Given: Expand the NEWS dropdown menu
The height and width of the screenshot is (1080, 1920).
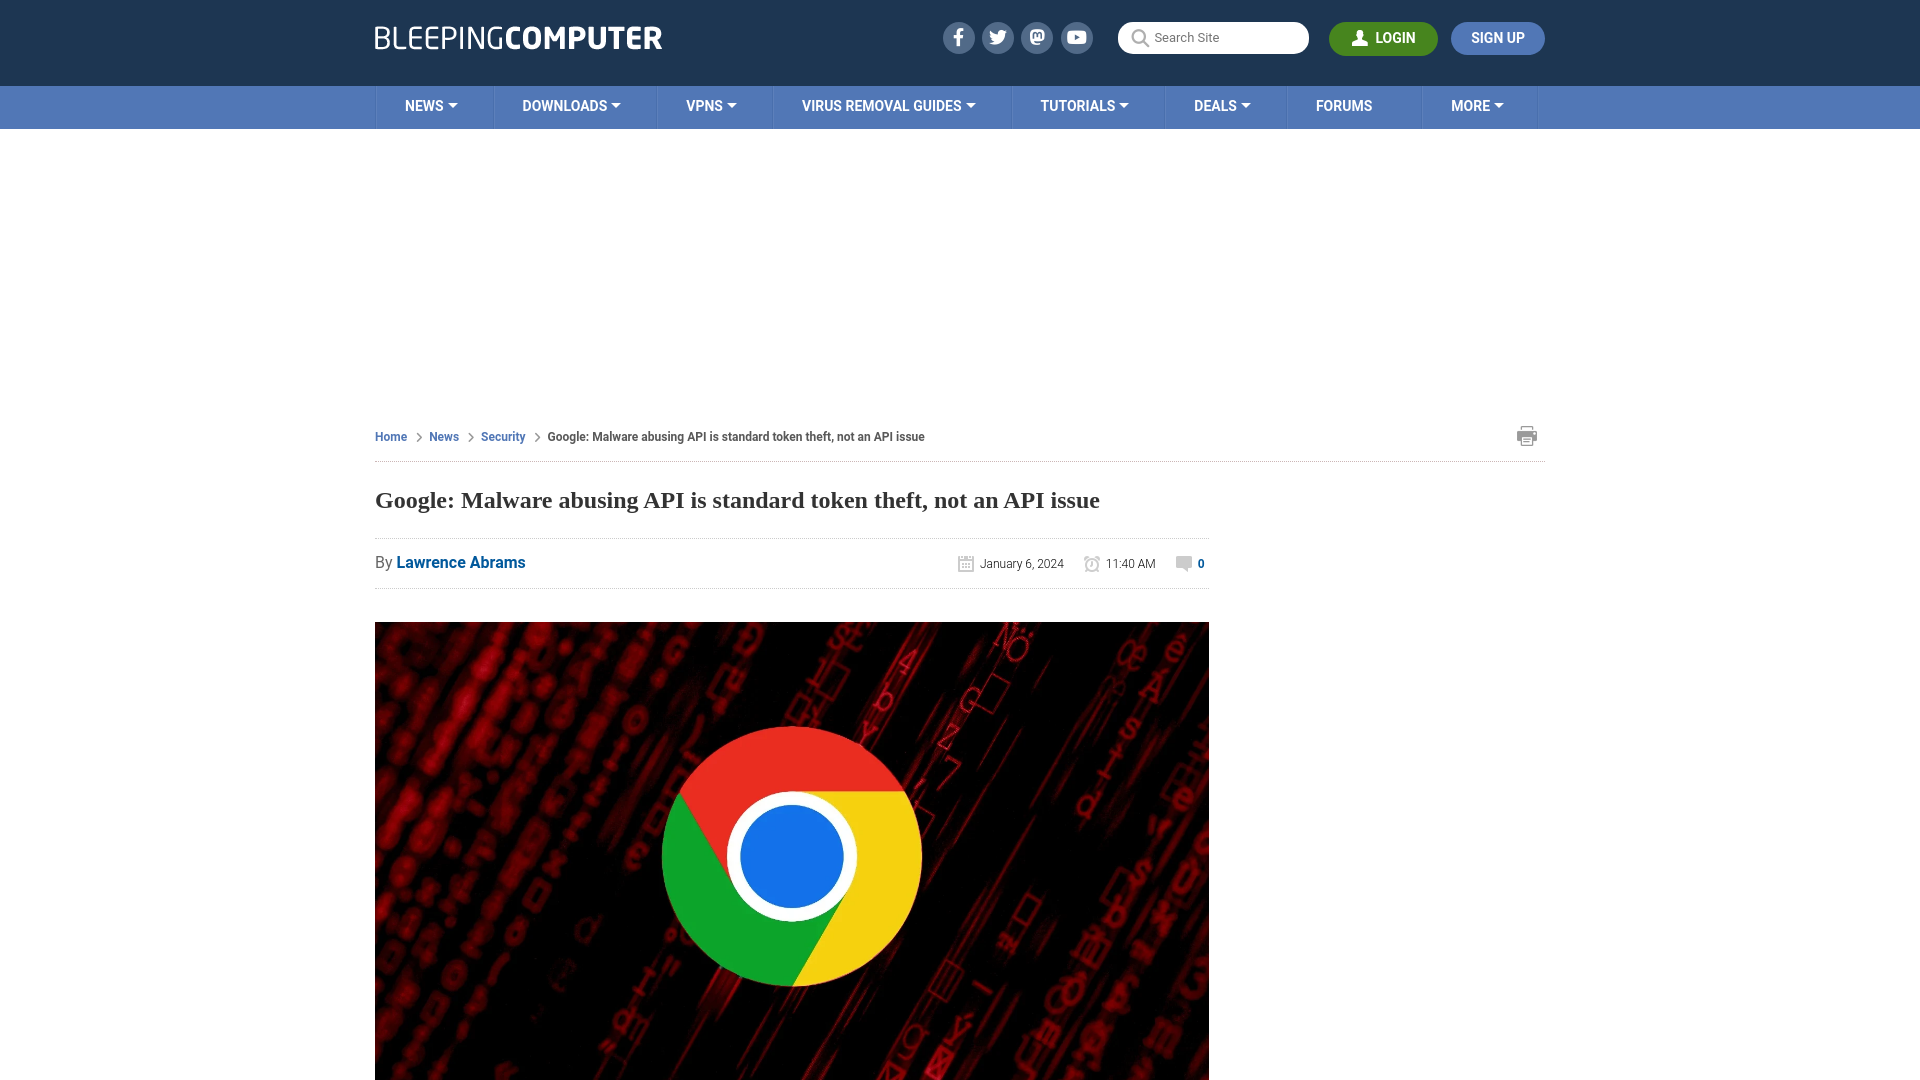Looking at the screenshot, I should tap(430, 105).
